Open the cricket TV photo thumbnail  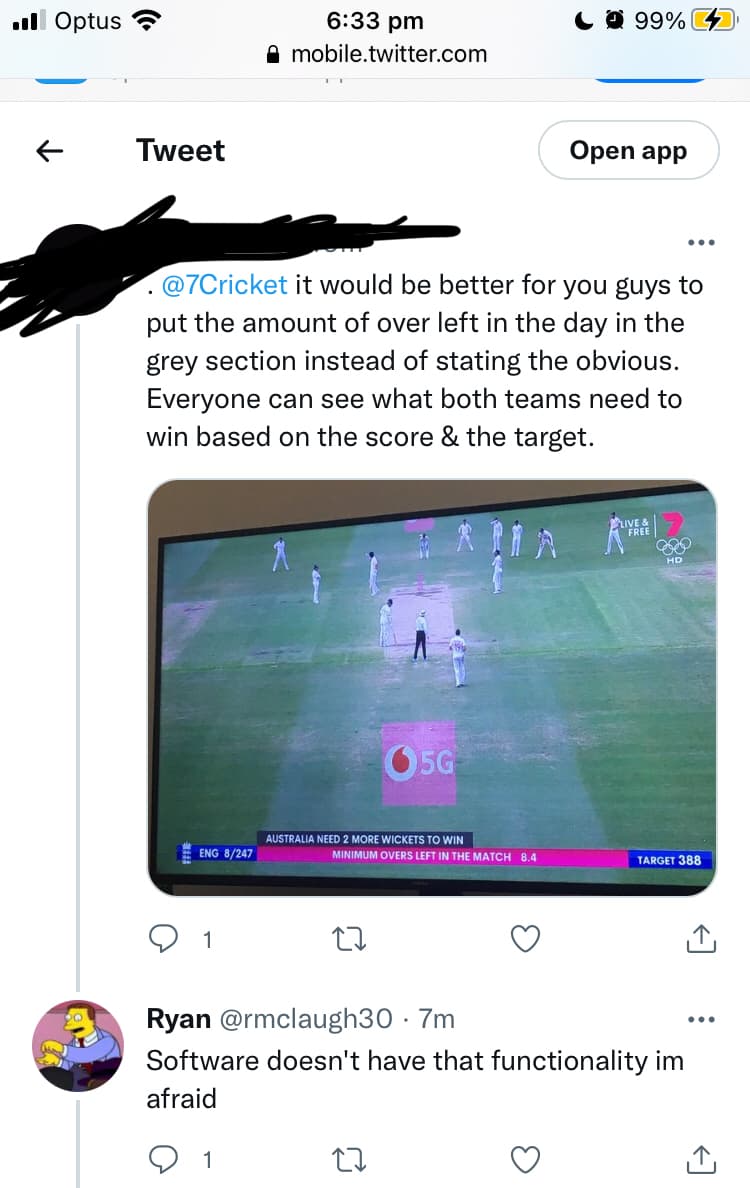point(432,688)
